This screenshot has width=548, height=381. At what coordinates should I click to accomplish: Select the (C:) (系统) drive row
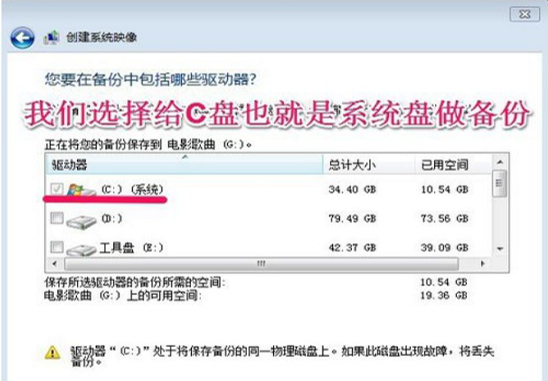click(x=268, y=189)
